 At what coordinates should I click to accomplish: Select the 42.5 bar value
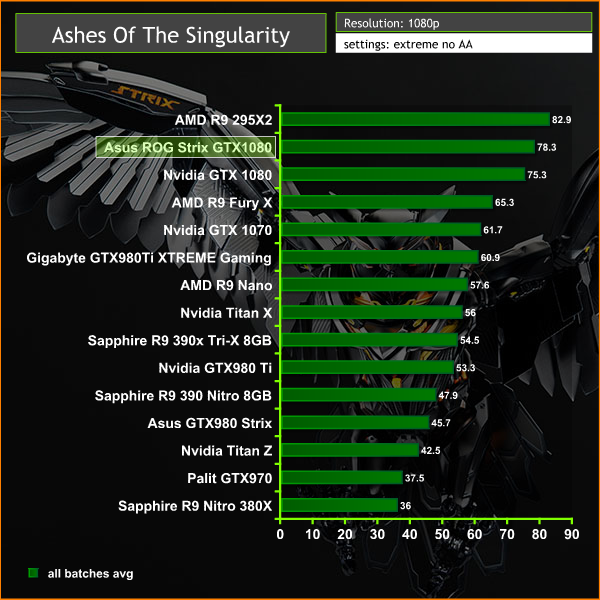[430, 450]
